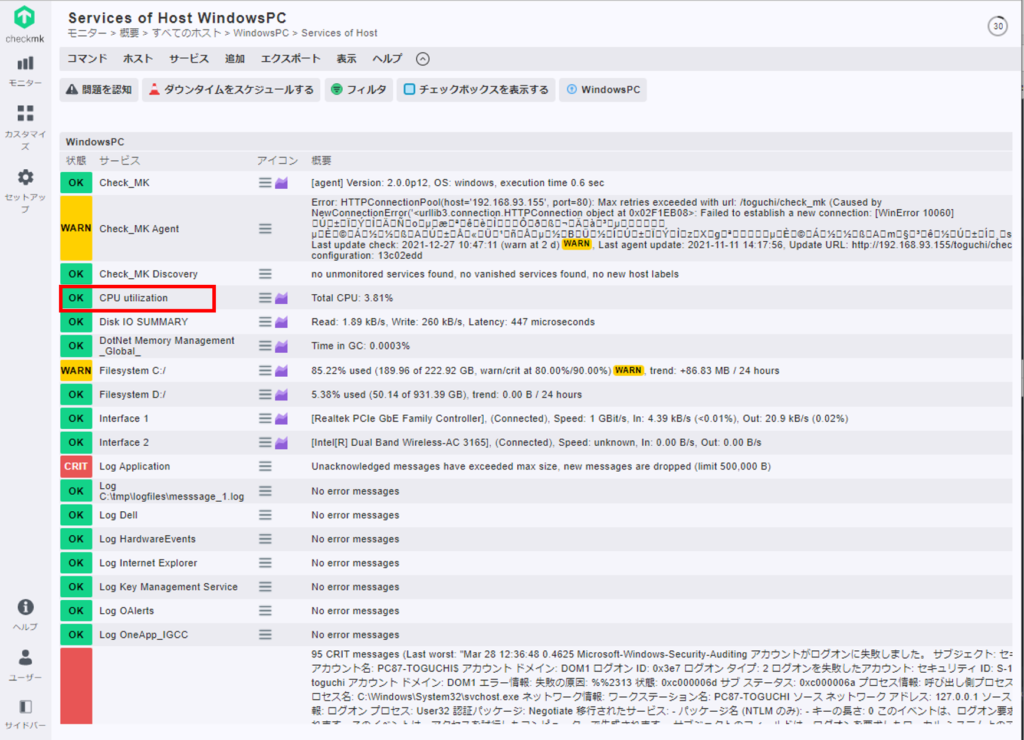
Task: Show graph for DotNet Memory Management
Action: tap(281, 346)
